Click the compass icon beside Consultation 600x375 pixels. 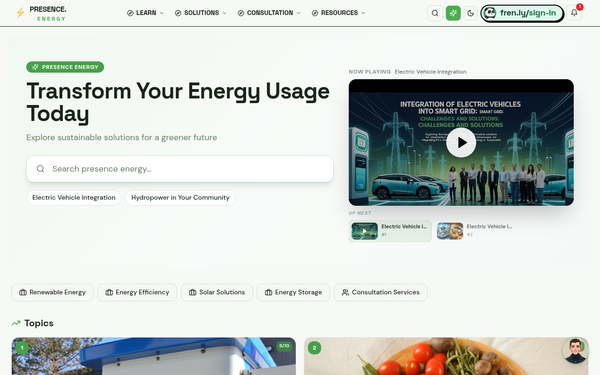pyautogui.click(x=241, y=13)
